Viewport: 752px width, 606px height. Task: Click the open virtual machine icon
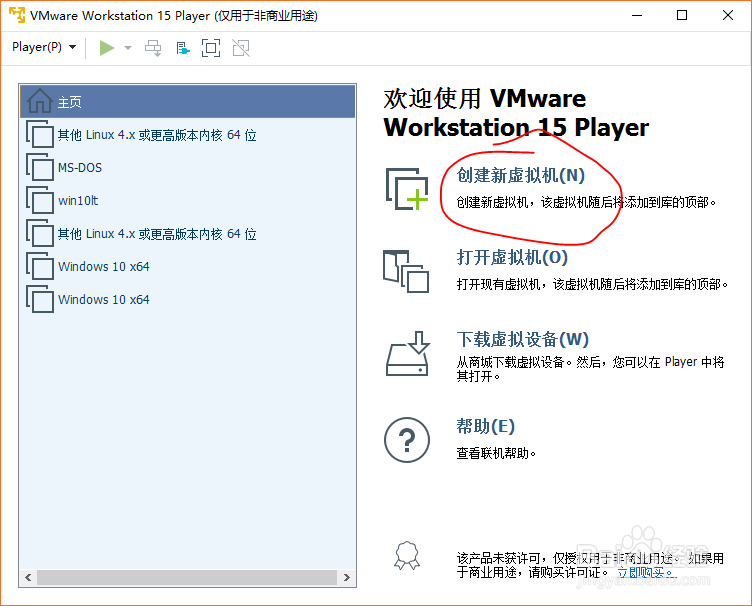406,271
